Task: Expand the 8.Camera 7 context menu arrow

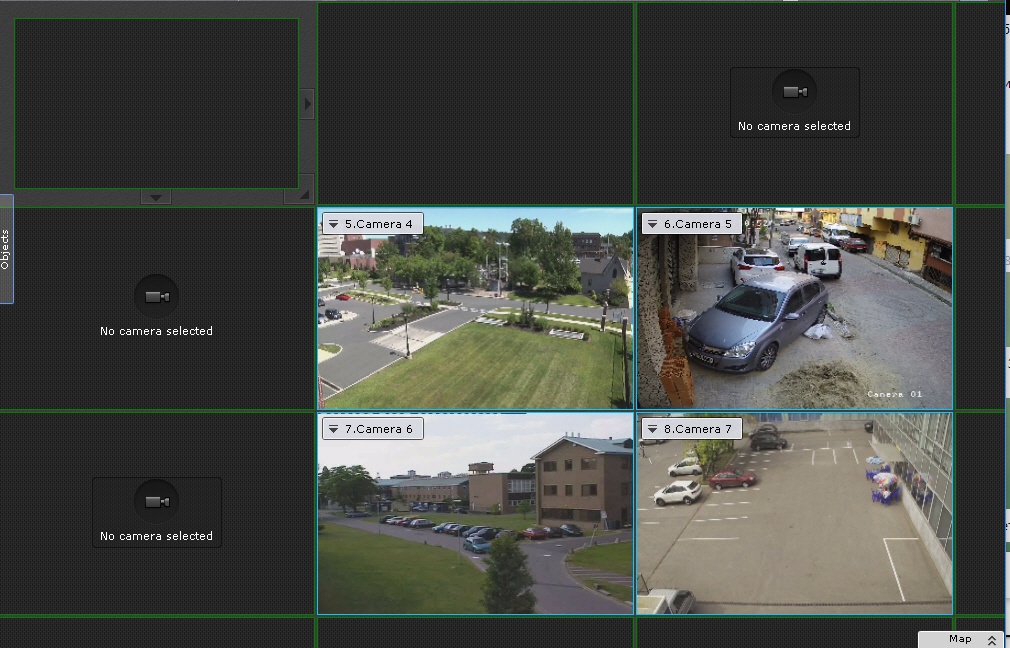Action: point(653,429)
